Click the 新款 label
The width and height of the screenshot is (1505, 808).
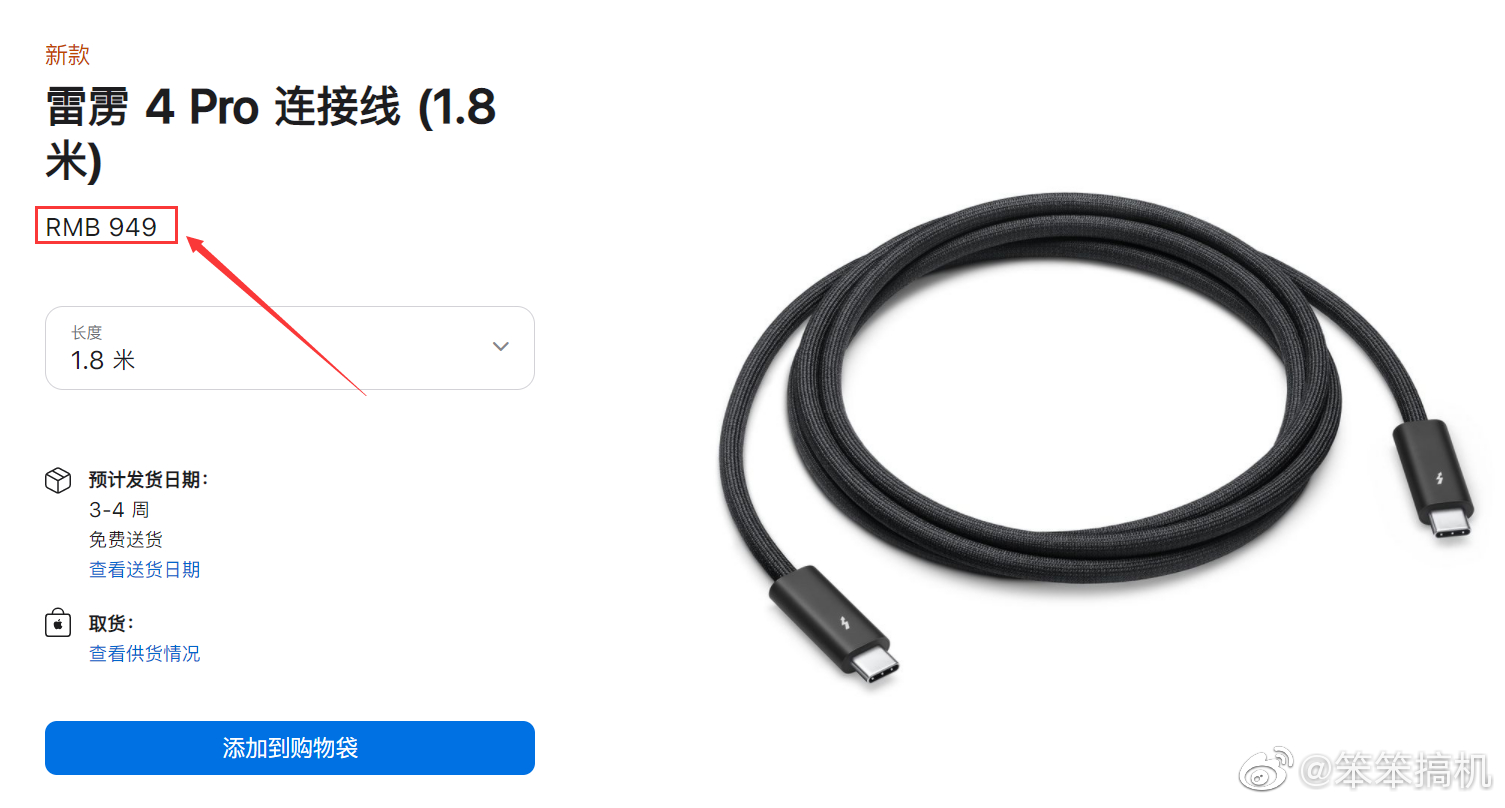coord(67,55)
